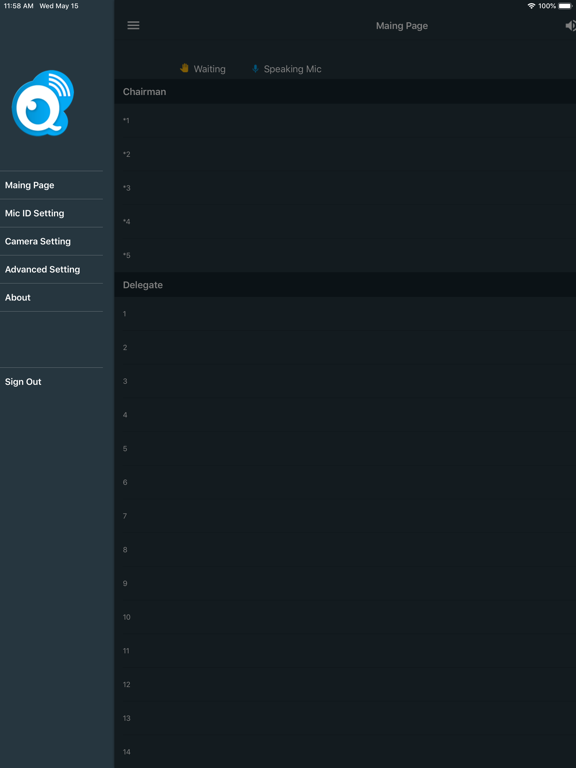Tap the Delegate section header
Screen dimensions: 576x768
click(345, 285)
